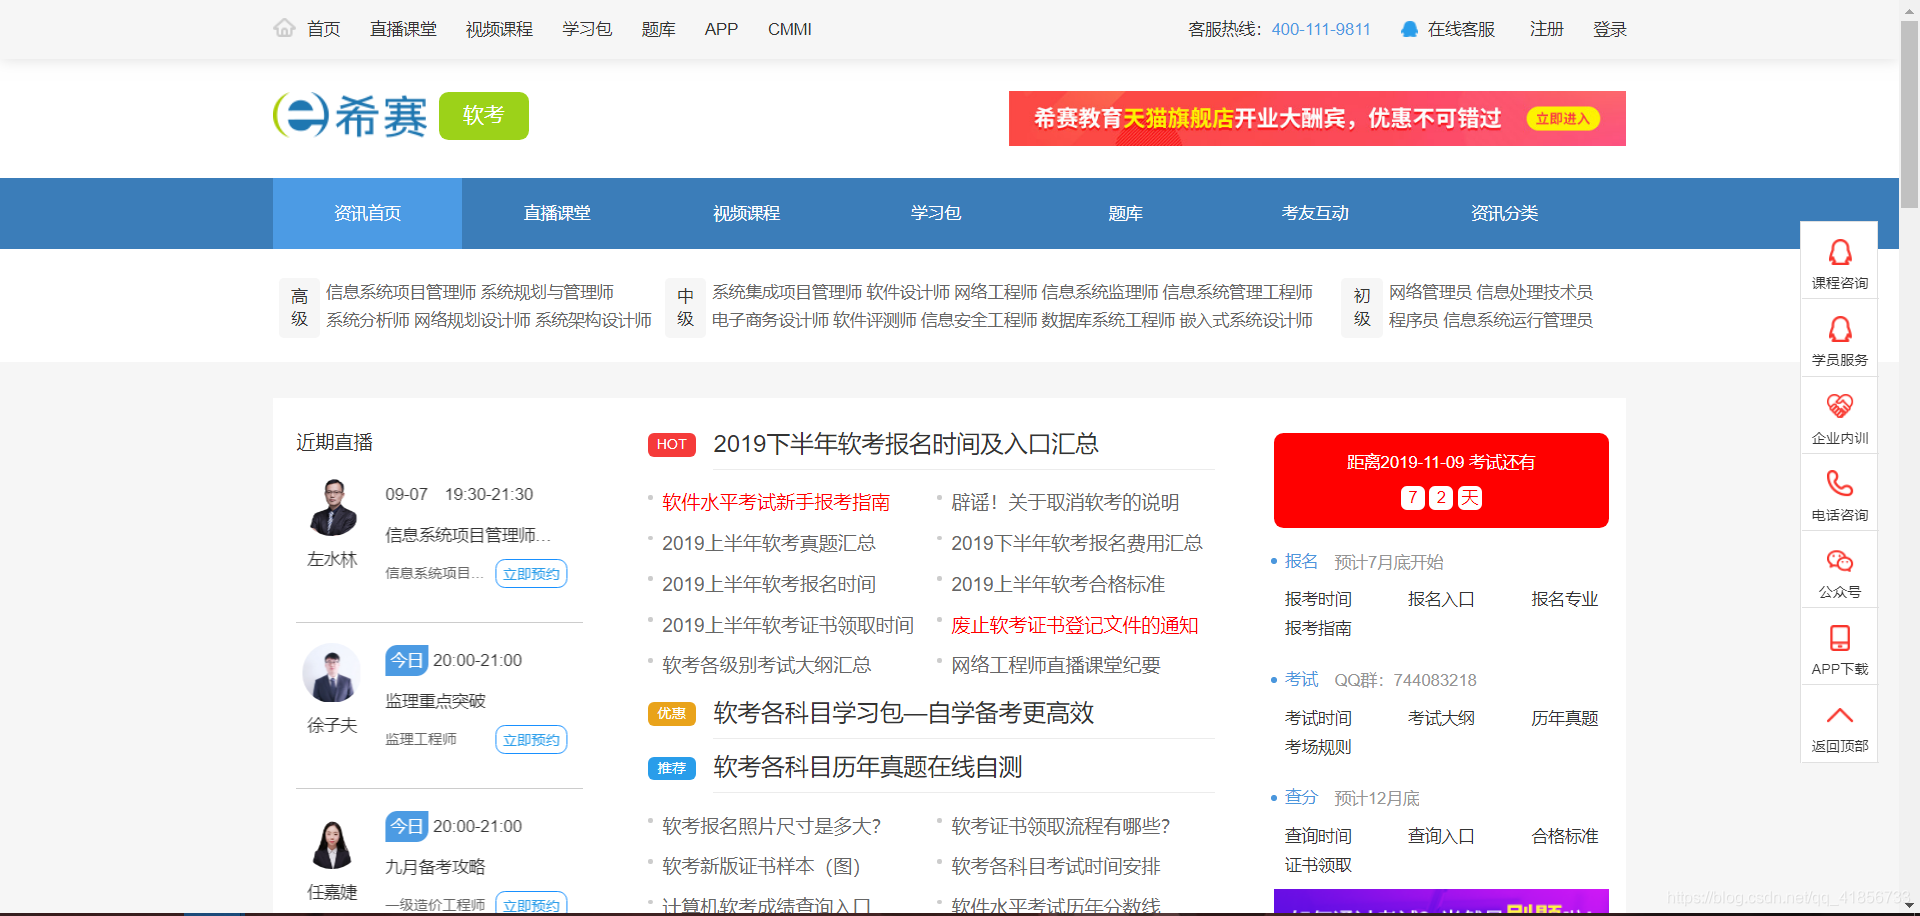Click 立即预约 for 徐子夫's live class

click(x=531, y=740)
